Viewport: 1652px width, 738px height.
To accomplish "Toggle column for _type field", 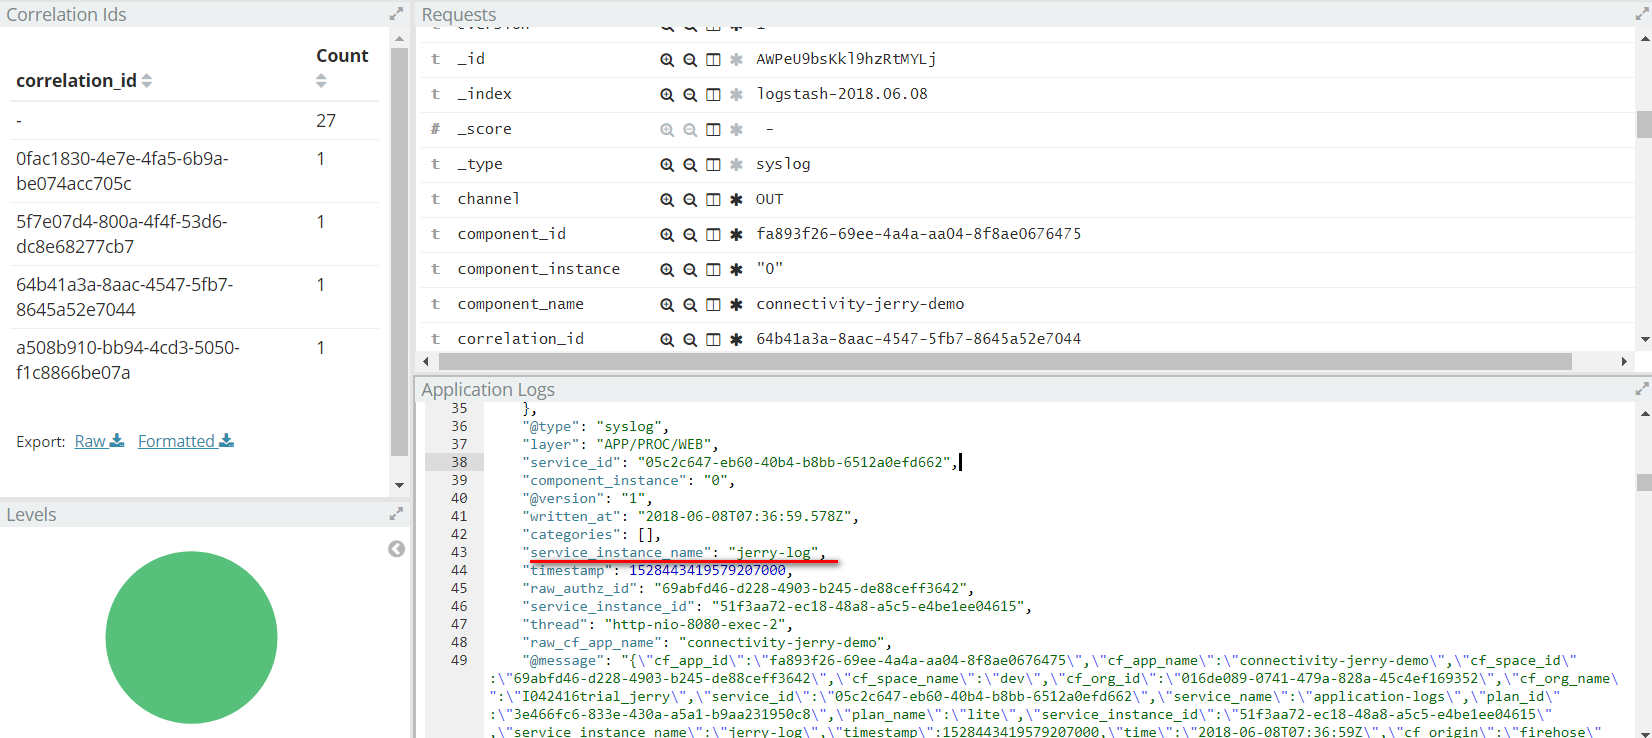I will tap(713, 165).
